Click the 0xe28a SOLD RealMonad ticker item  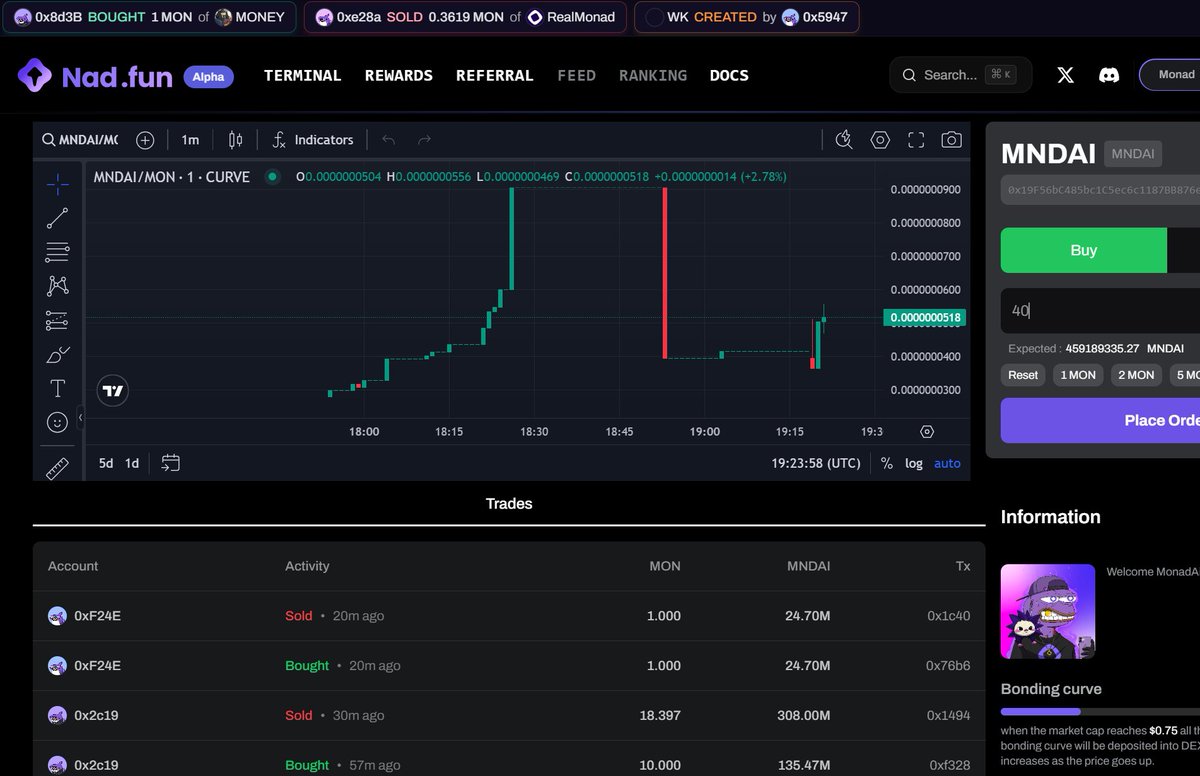coord(465,17)
